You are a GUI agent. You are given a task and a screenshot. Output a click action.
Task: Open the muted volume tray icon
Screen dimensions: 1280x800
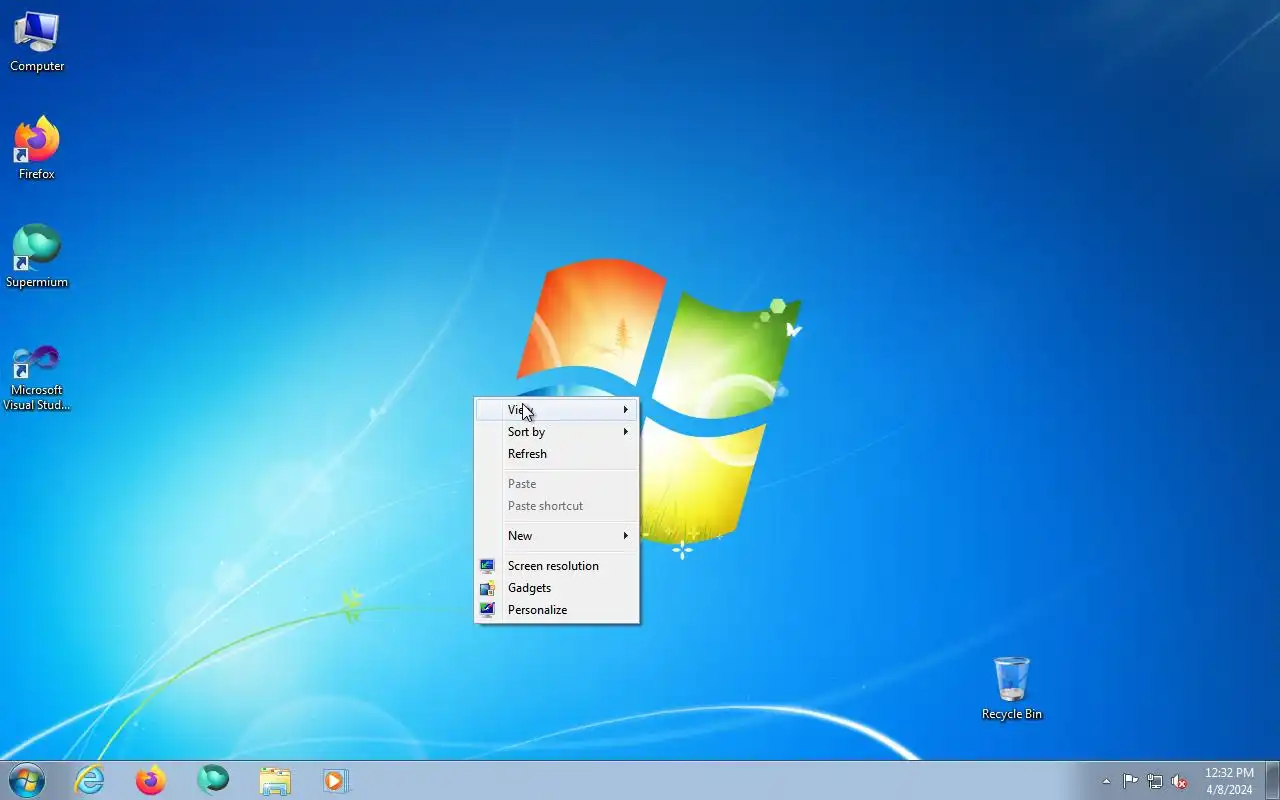pyautogui.click(x=1179, y=782)
